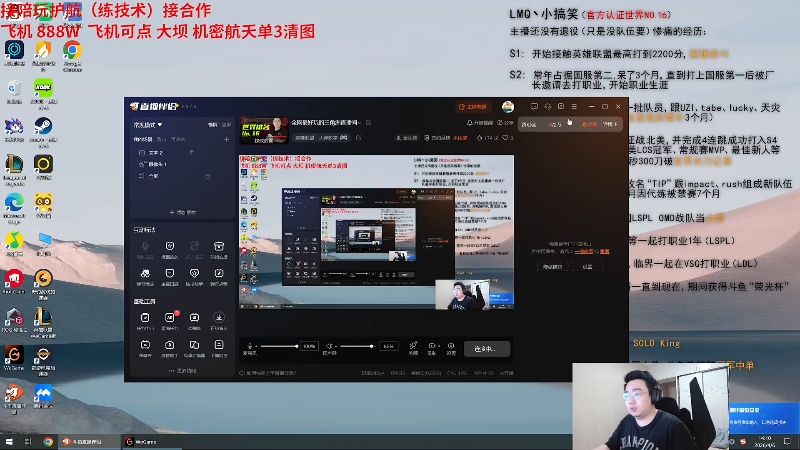Edit the stream title with pencil icon

tap(368, 123)
